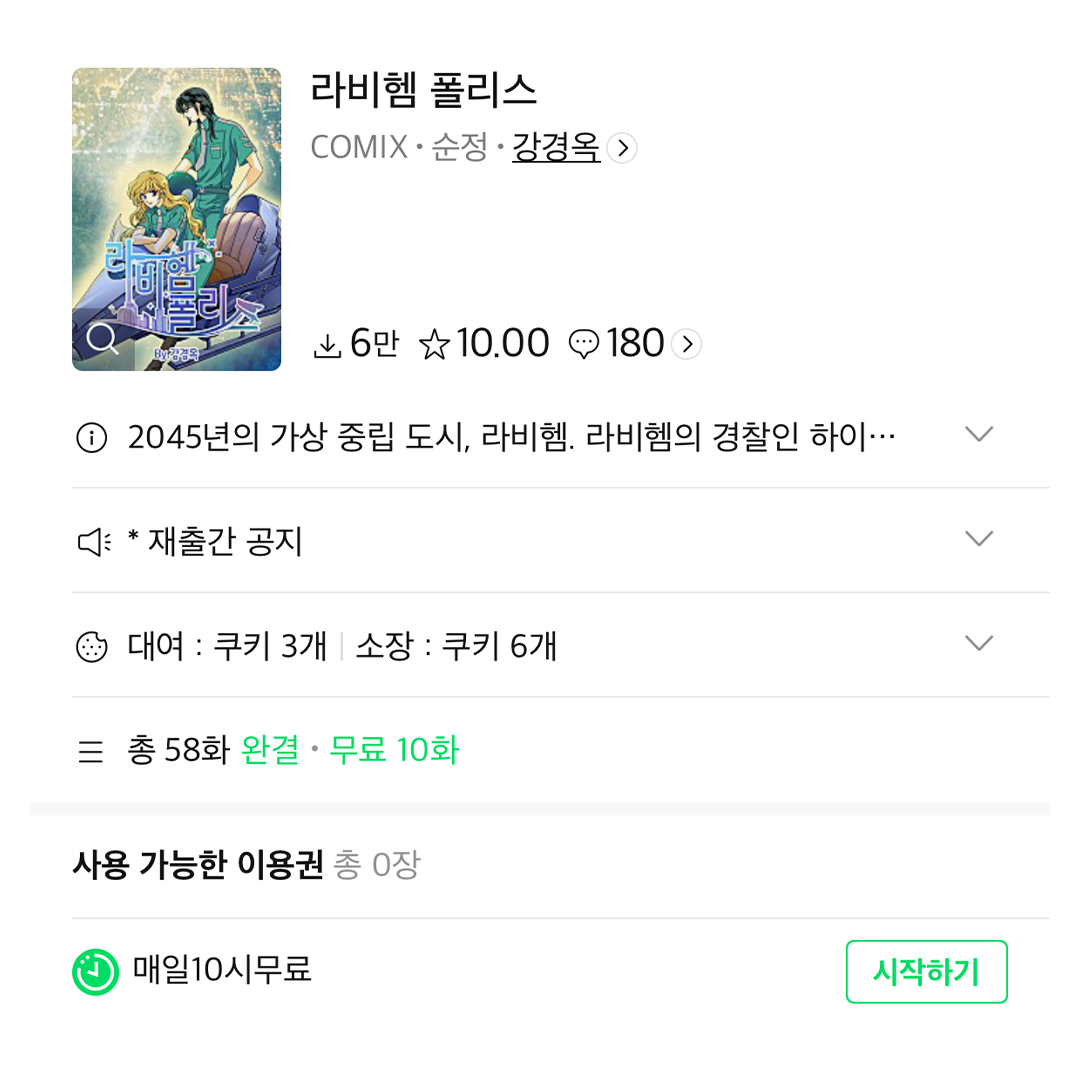Click the episode list hamburger icon
The width and height of the screenshot is (1080, 1080).
coord(91,751)
